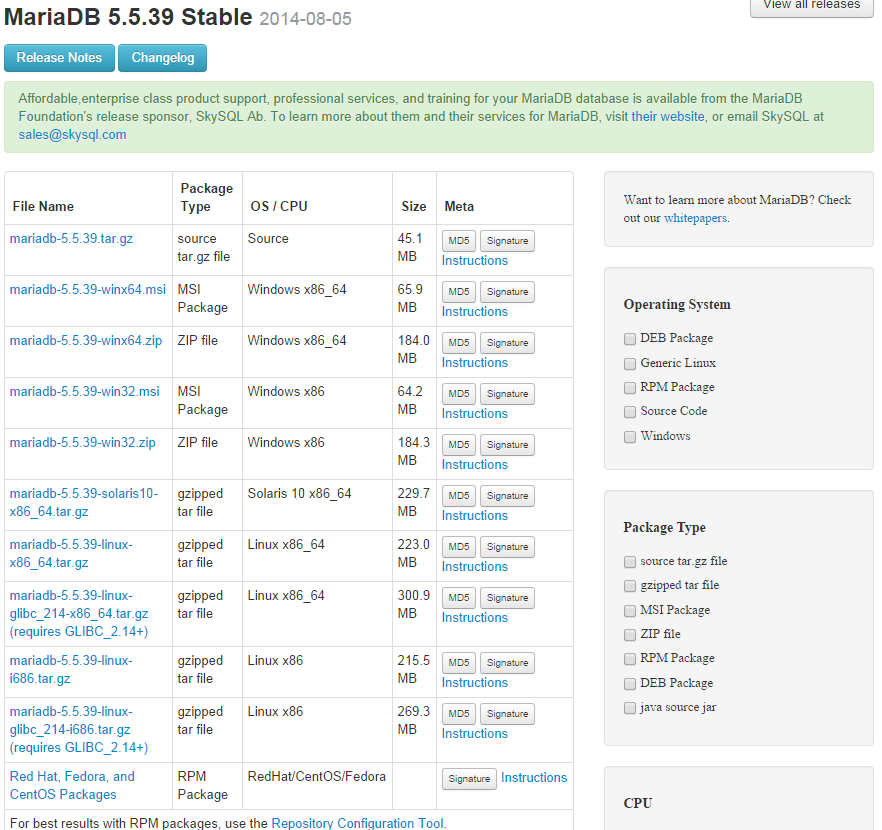Download mariadb-5.5.39-win32.msi
This screenshot has width=882, height=830.
click(x=84, y=391)
